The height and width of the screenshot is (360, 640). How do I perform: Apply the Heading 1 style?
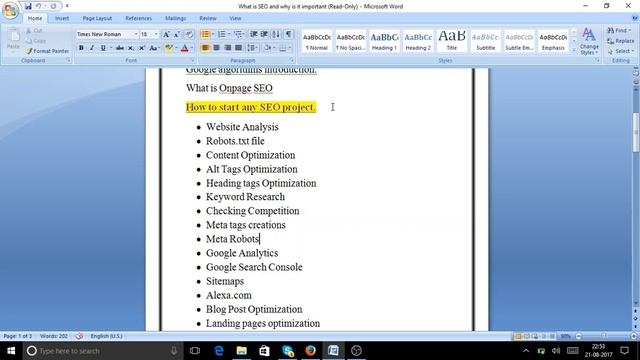[x=384, y=41]
